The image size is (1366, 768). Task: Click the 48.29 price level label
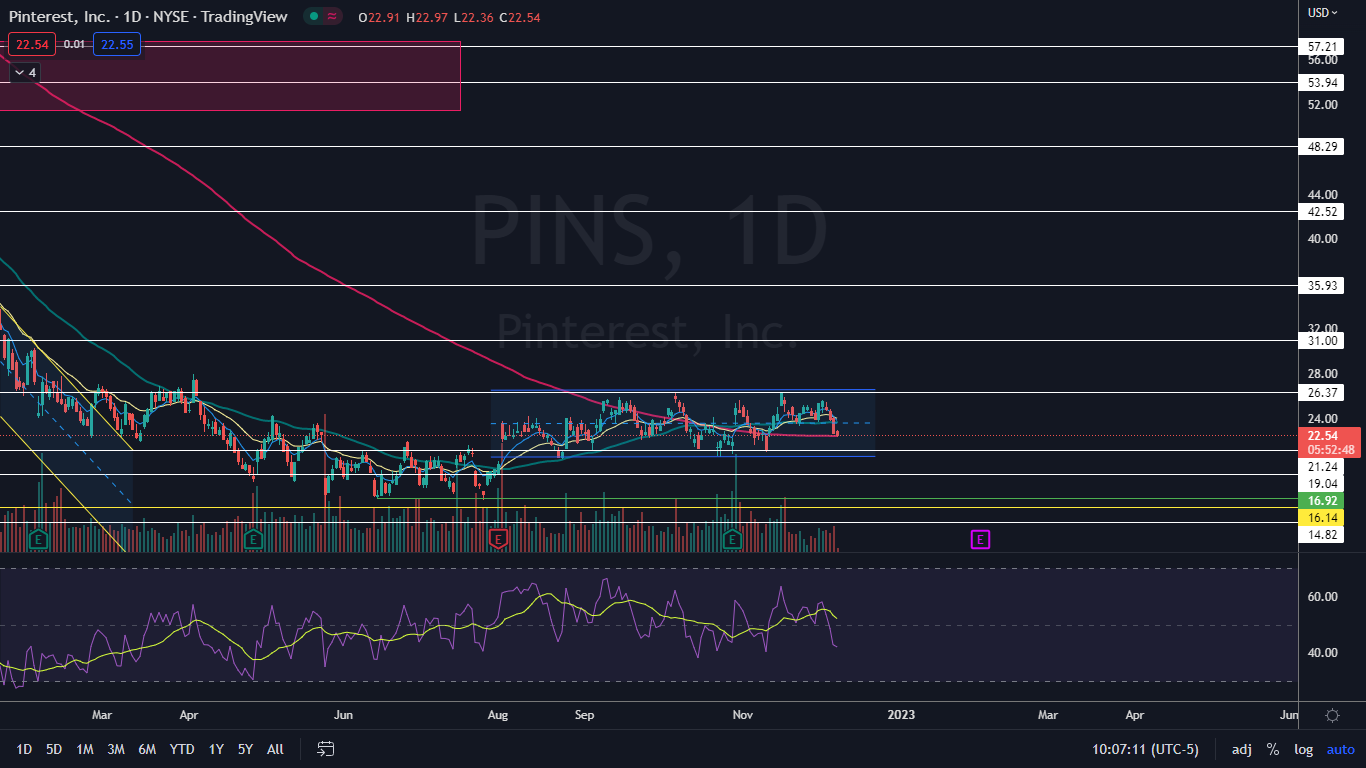(x=1324, y=146)
